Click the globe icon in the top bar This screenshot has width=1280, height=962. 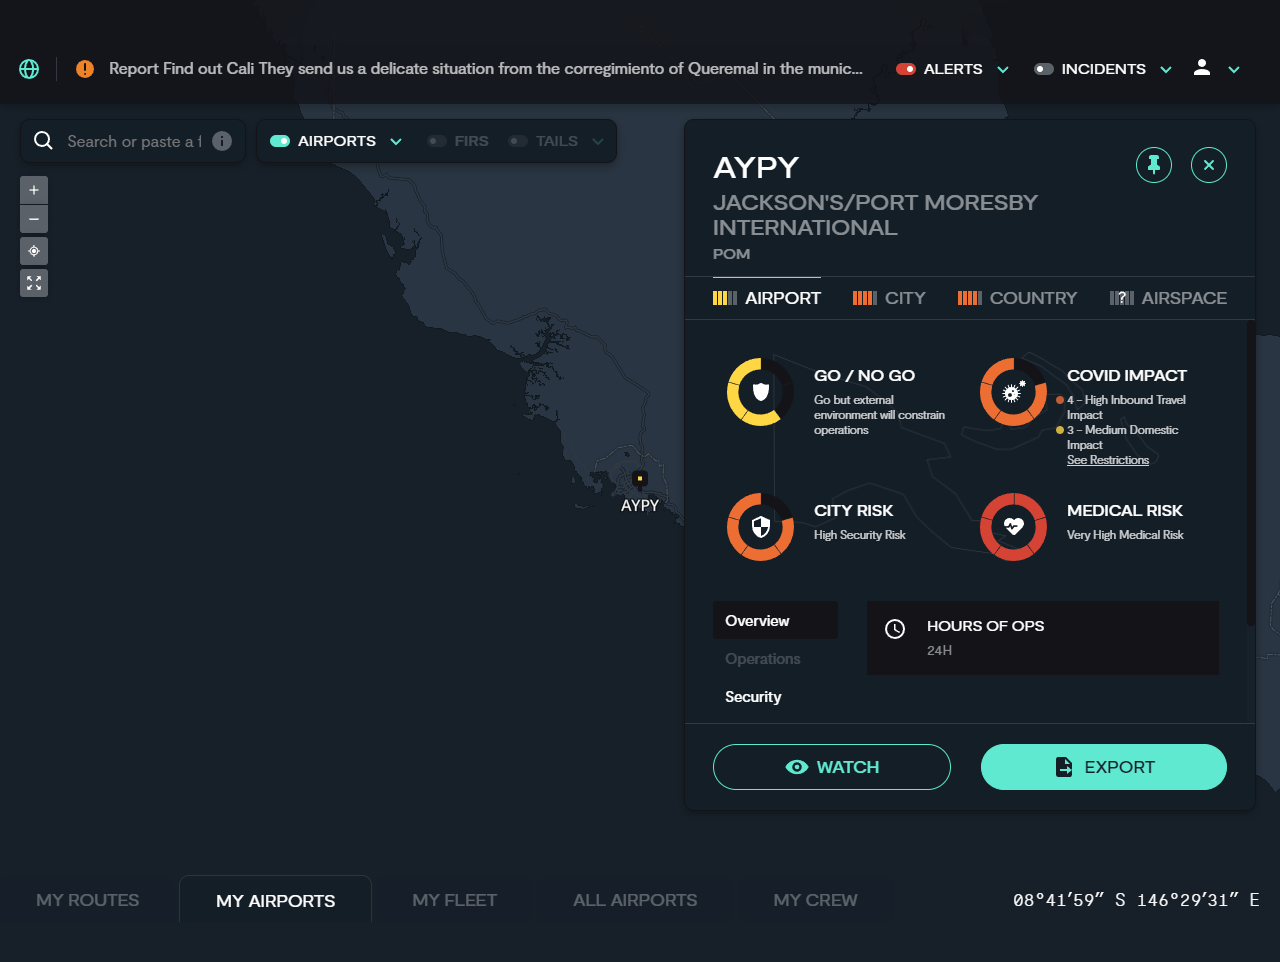(x=28, y=68)
